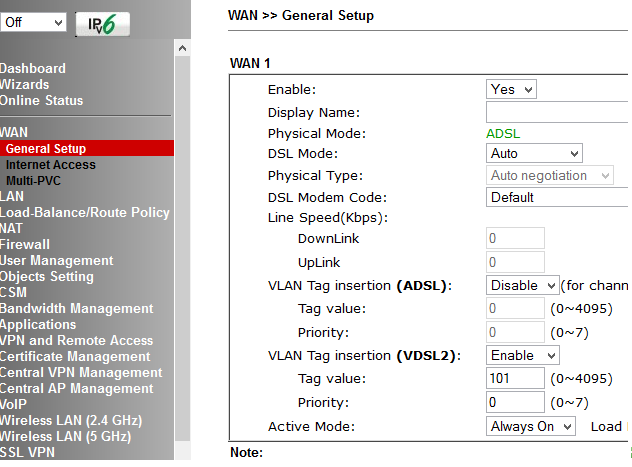The image size is (632, 467).
Task: Open Multi-PVC submenu item
Action: tap(34, 180)
